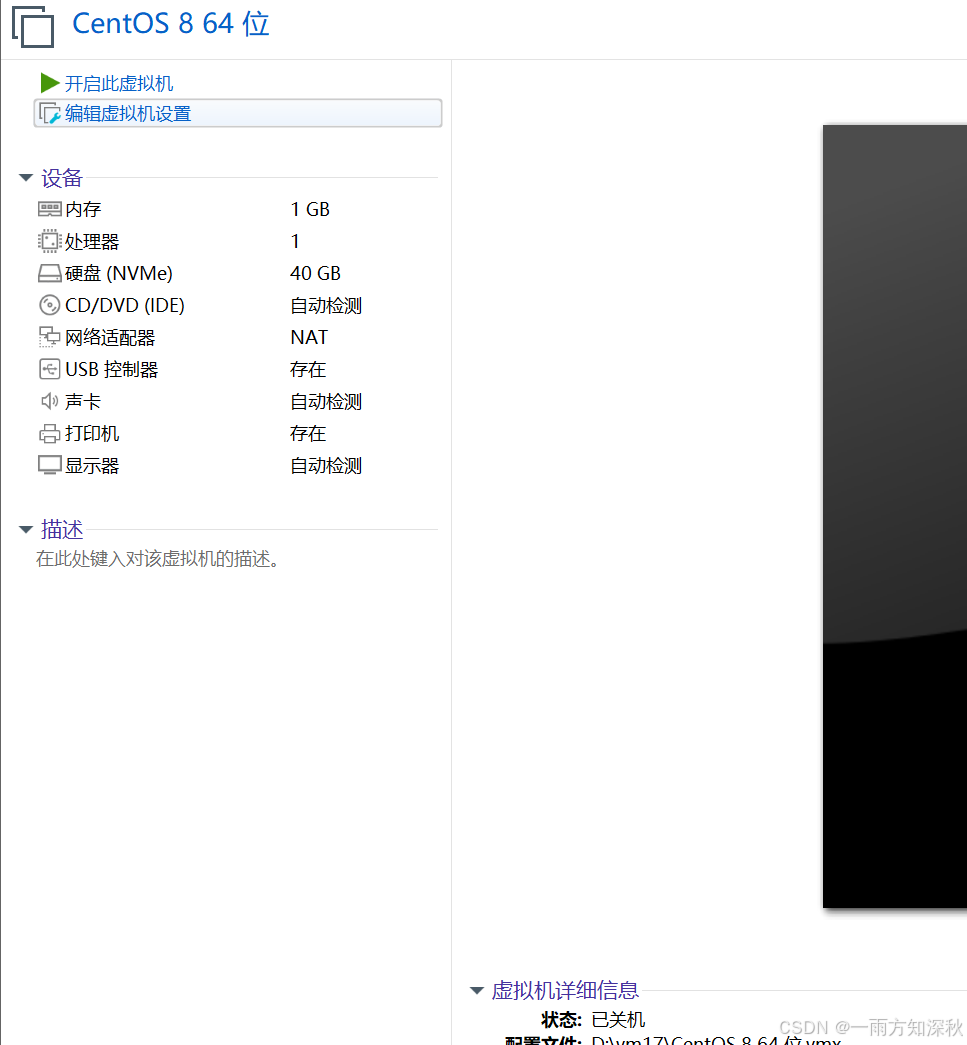The height and width of the screenshot is (1045, 967).
Task: Select the 显示器 device label
Action: (92, 465)
